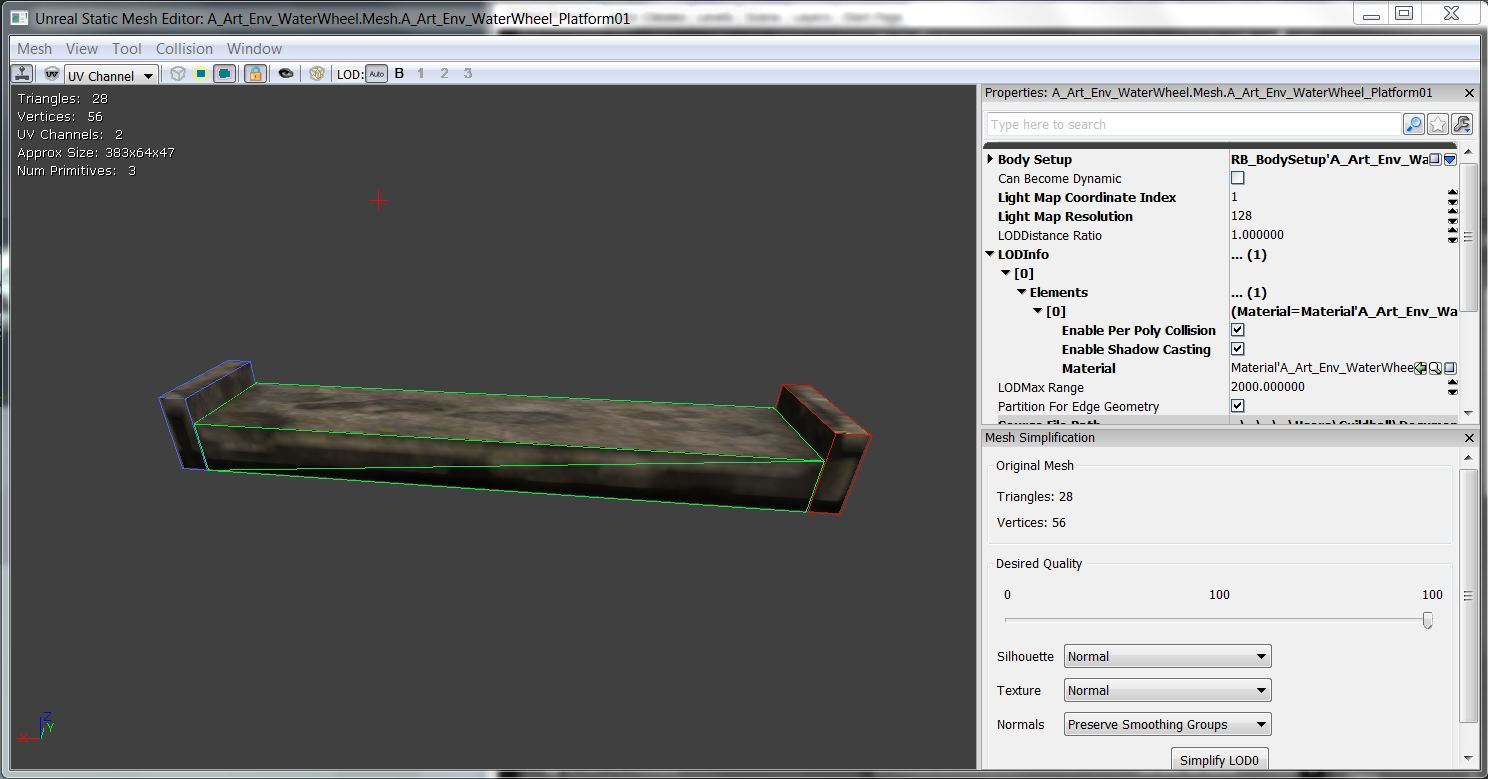Toggle Can Become Dynamic checkbox
1488x779 pixels.
pyautogui.click(x=1237, y=178)
